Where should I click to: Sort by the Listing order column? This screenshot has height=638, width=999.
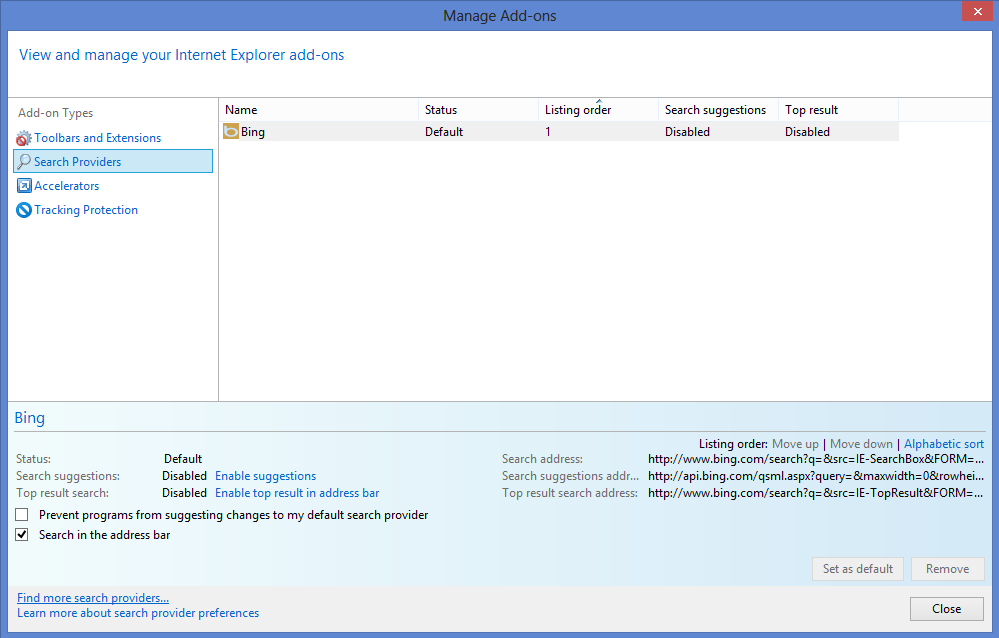(x=598, y=110)
